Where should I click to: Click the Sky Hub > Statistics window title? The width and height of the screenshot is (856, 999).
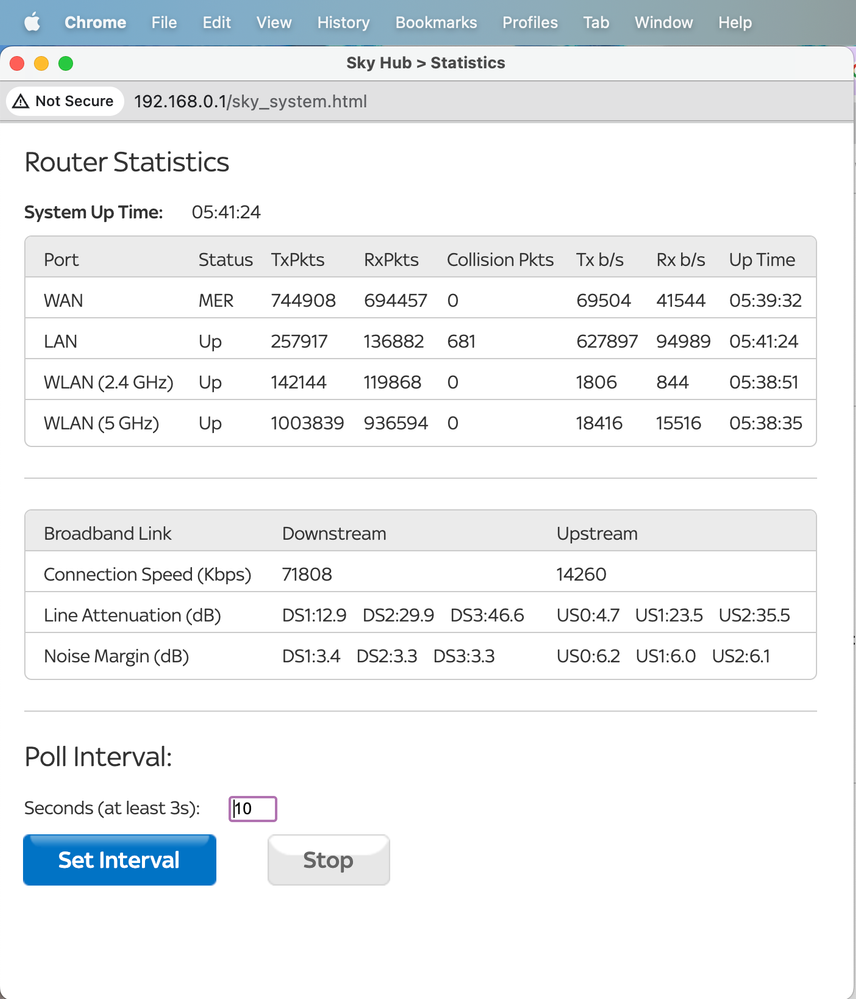coord(425,63)
